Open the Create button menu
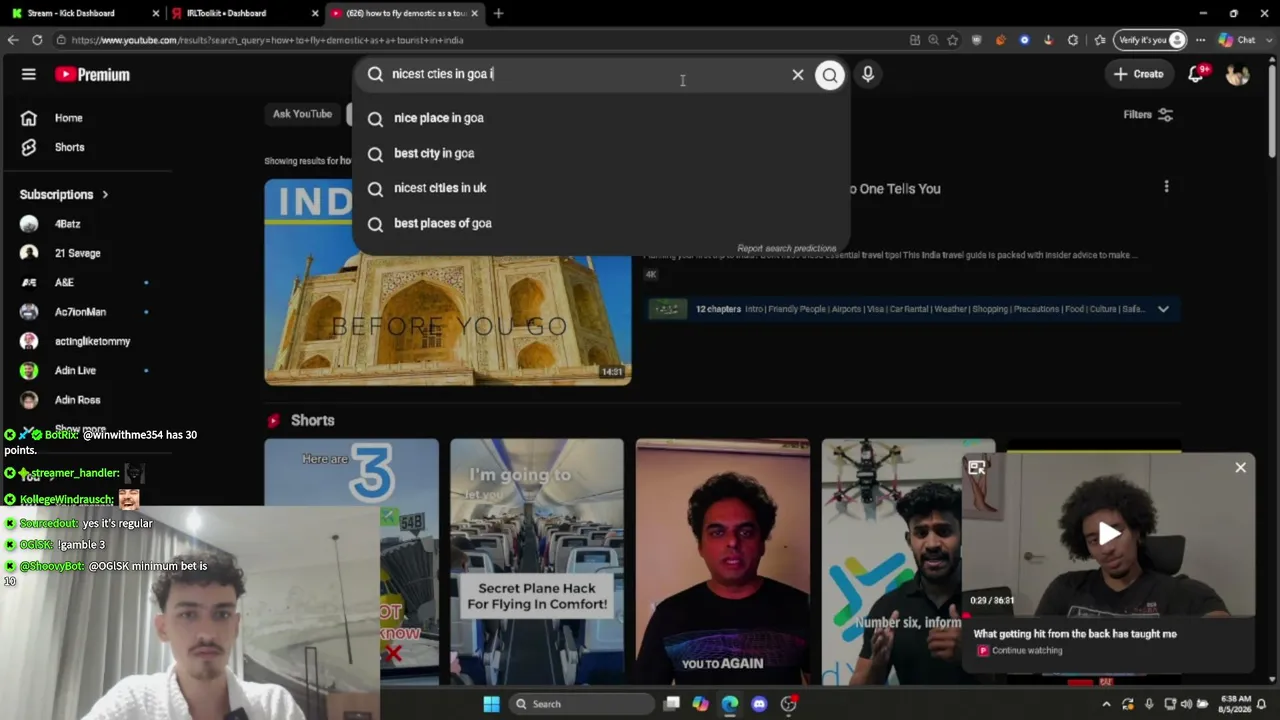 1138,74
